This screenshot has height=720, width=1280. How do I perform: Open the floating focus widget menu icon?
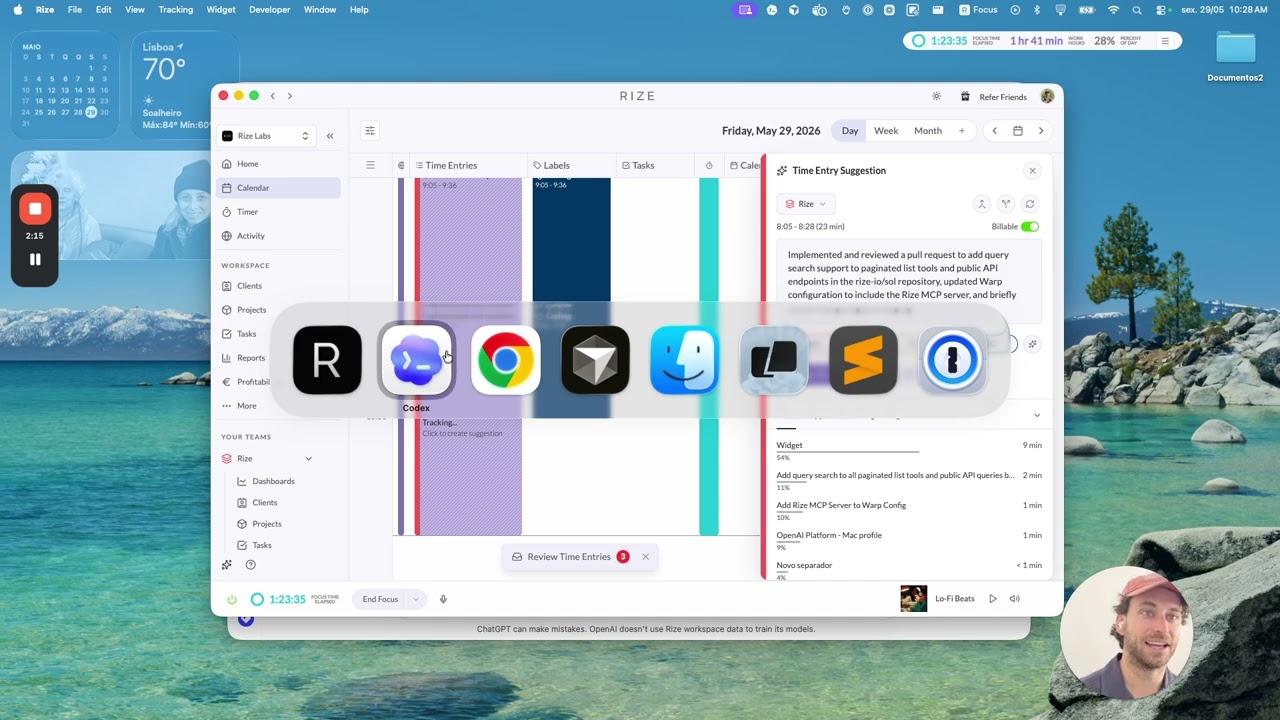tap(1165, 41)
